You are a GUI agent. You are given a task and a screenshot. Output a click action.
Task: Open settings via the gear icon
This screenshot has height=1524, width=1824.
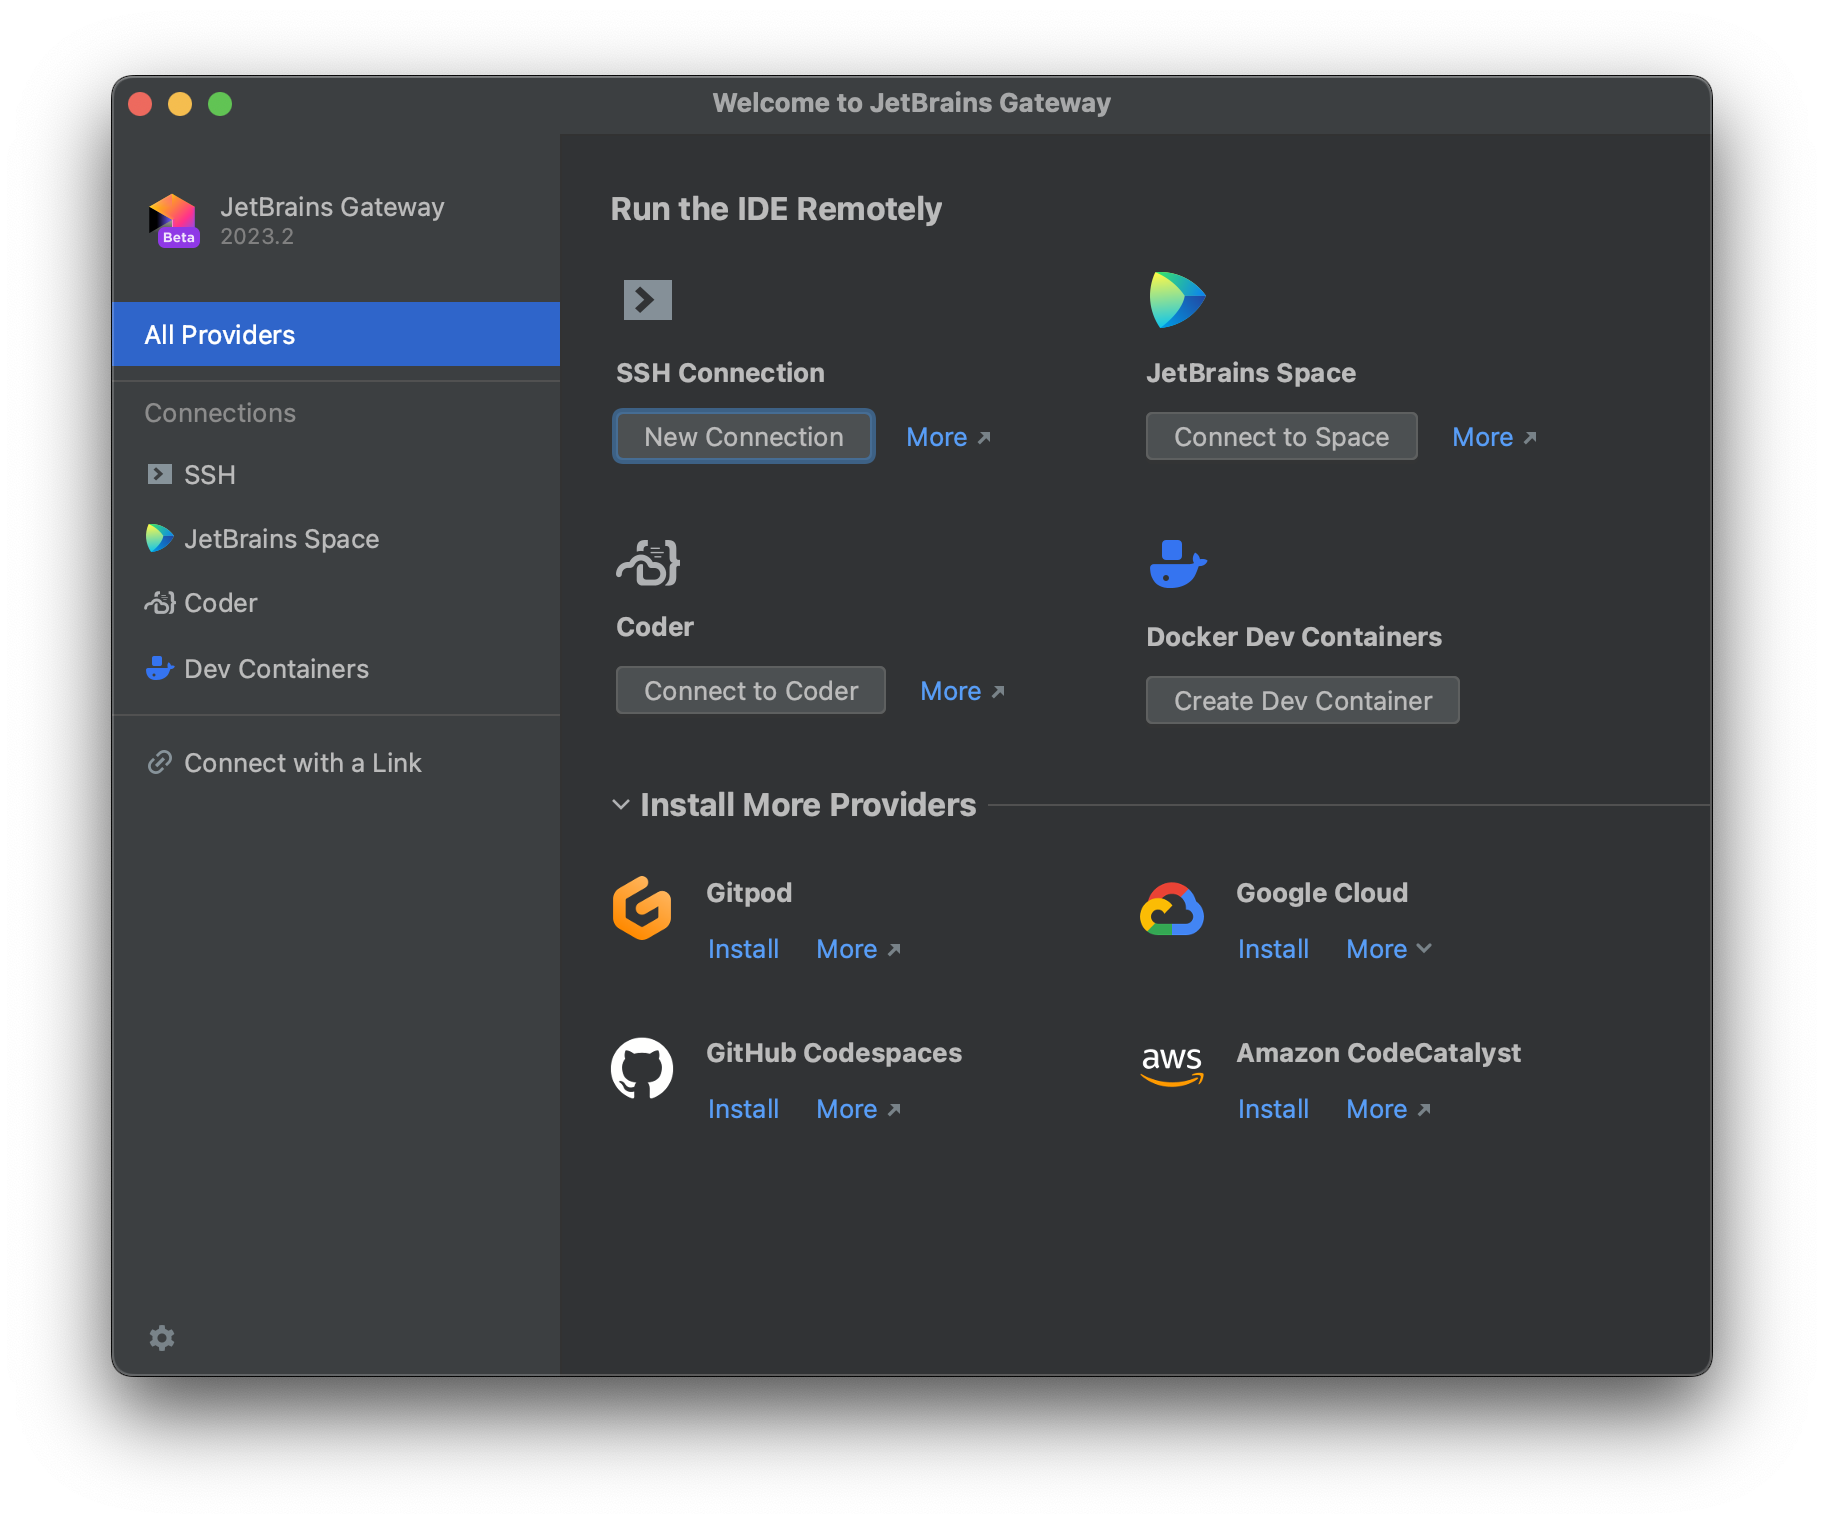162,1338
